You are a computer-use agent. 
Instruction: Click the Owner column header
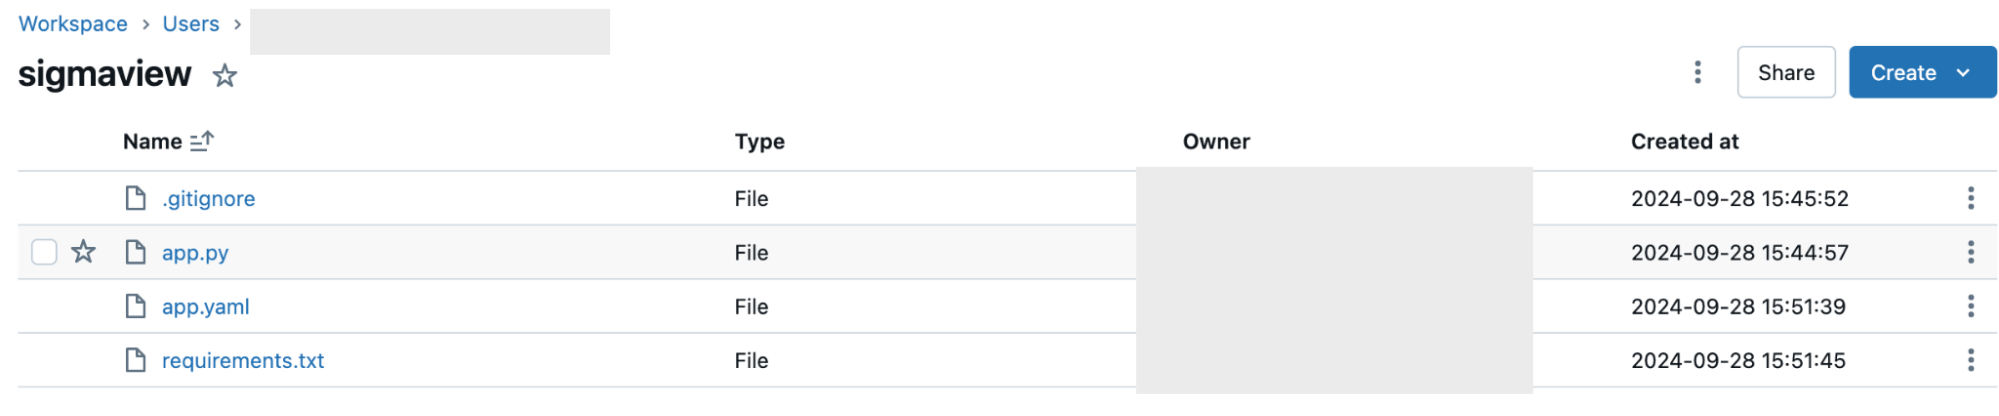click(x=1215, y=142)
